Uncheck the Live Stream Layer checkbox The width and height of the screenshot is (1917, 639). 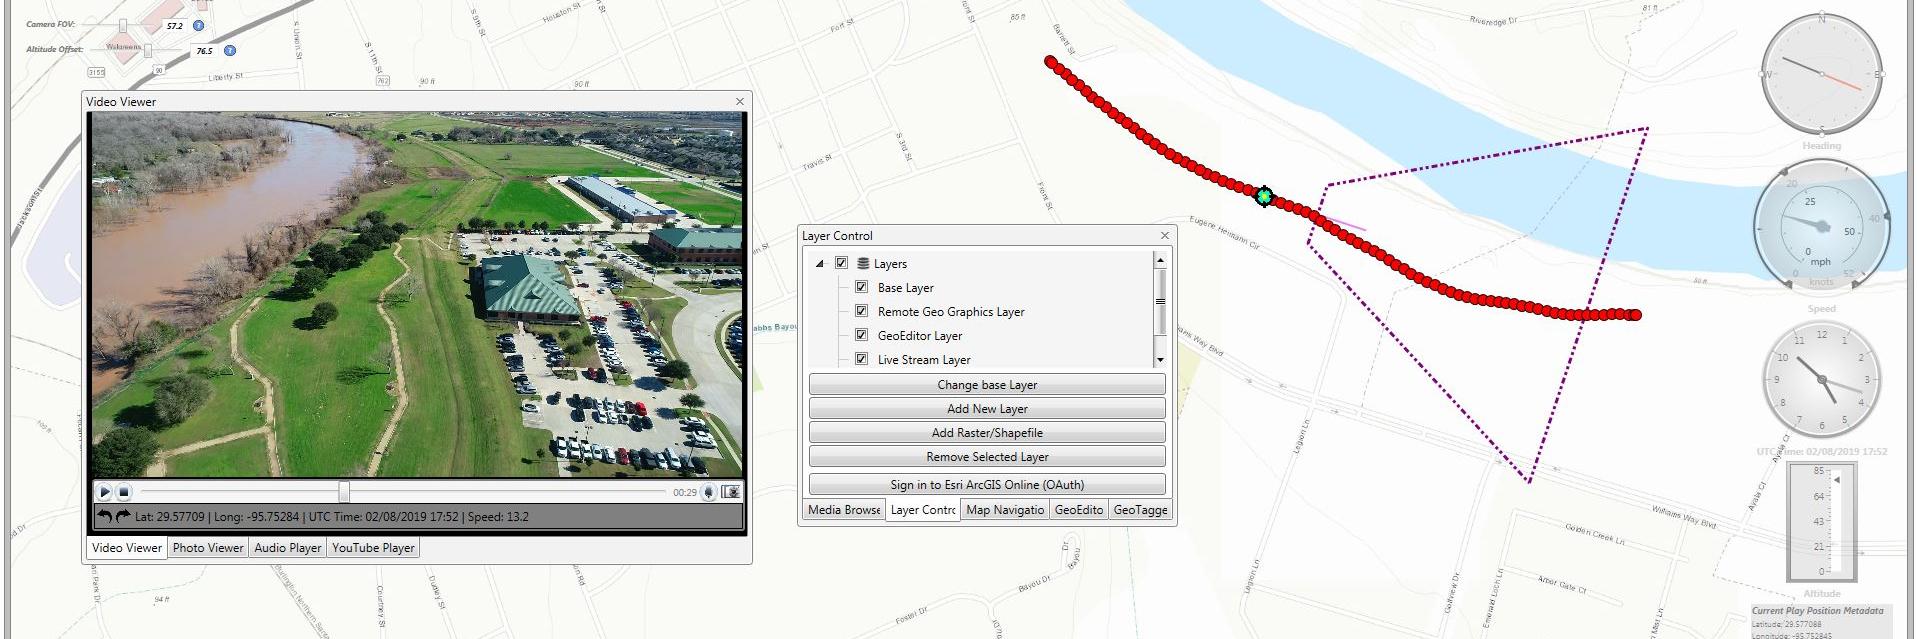pos(861,359)
